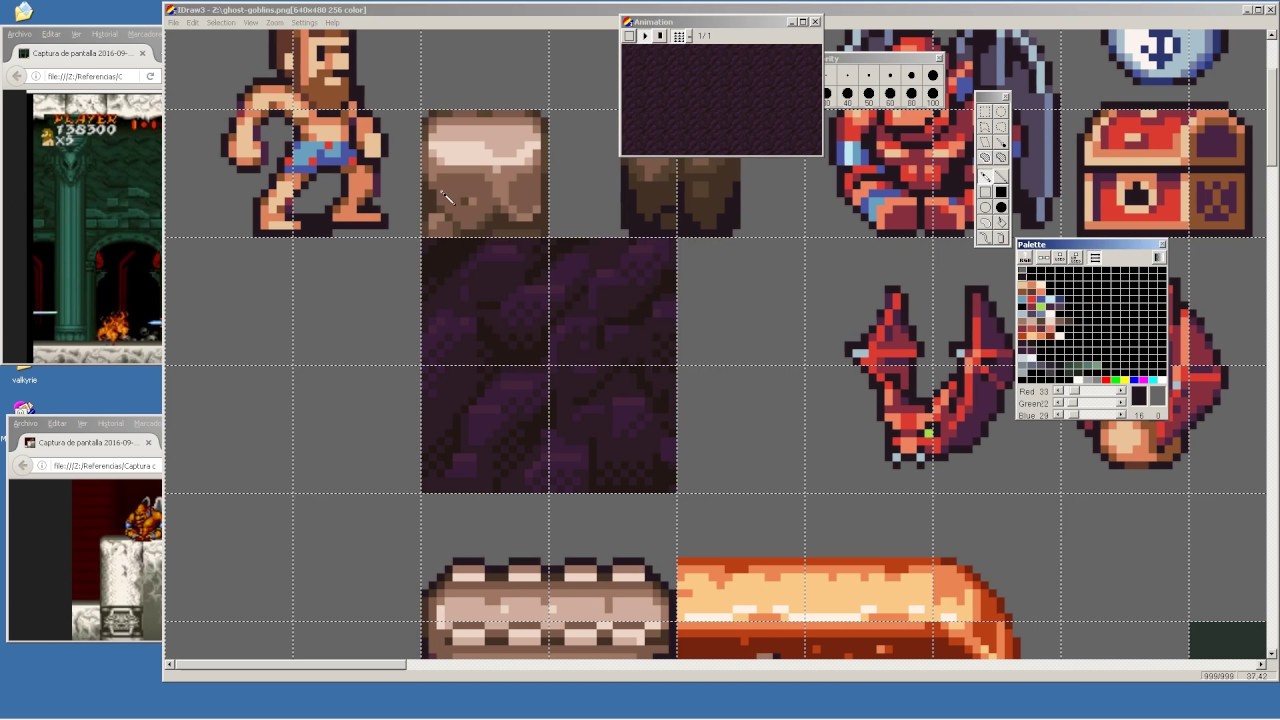Click the RGB mode button in Palette
1280x720 pixels.
pyautogui.click(x=1025, y=257)
